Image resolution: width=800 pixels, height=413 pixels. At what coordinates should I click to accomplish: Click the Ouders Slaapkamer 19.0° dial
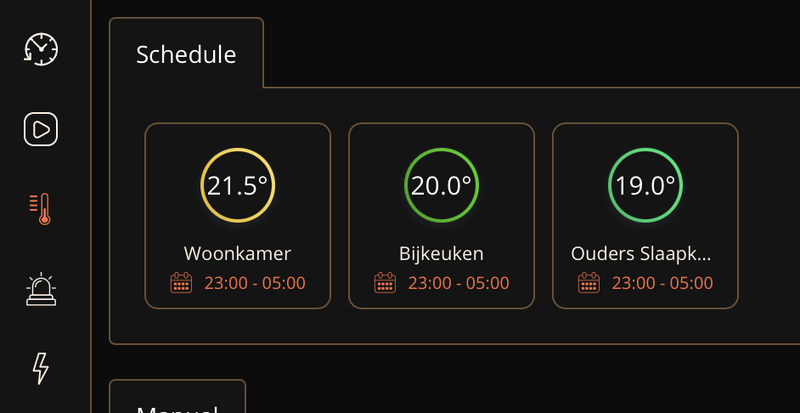[645, 185]
